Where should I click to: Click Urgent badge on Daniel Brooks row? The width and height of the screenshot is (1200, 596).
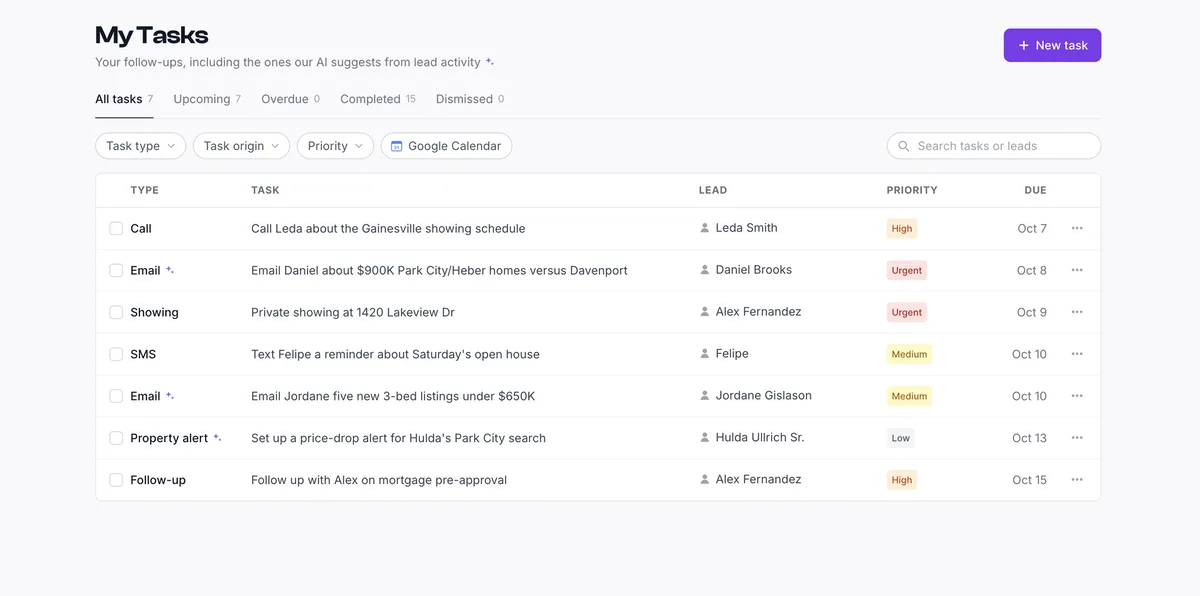907,270
